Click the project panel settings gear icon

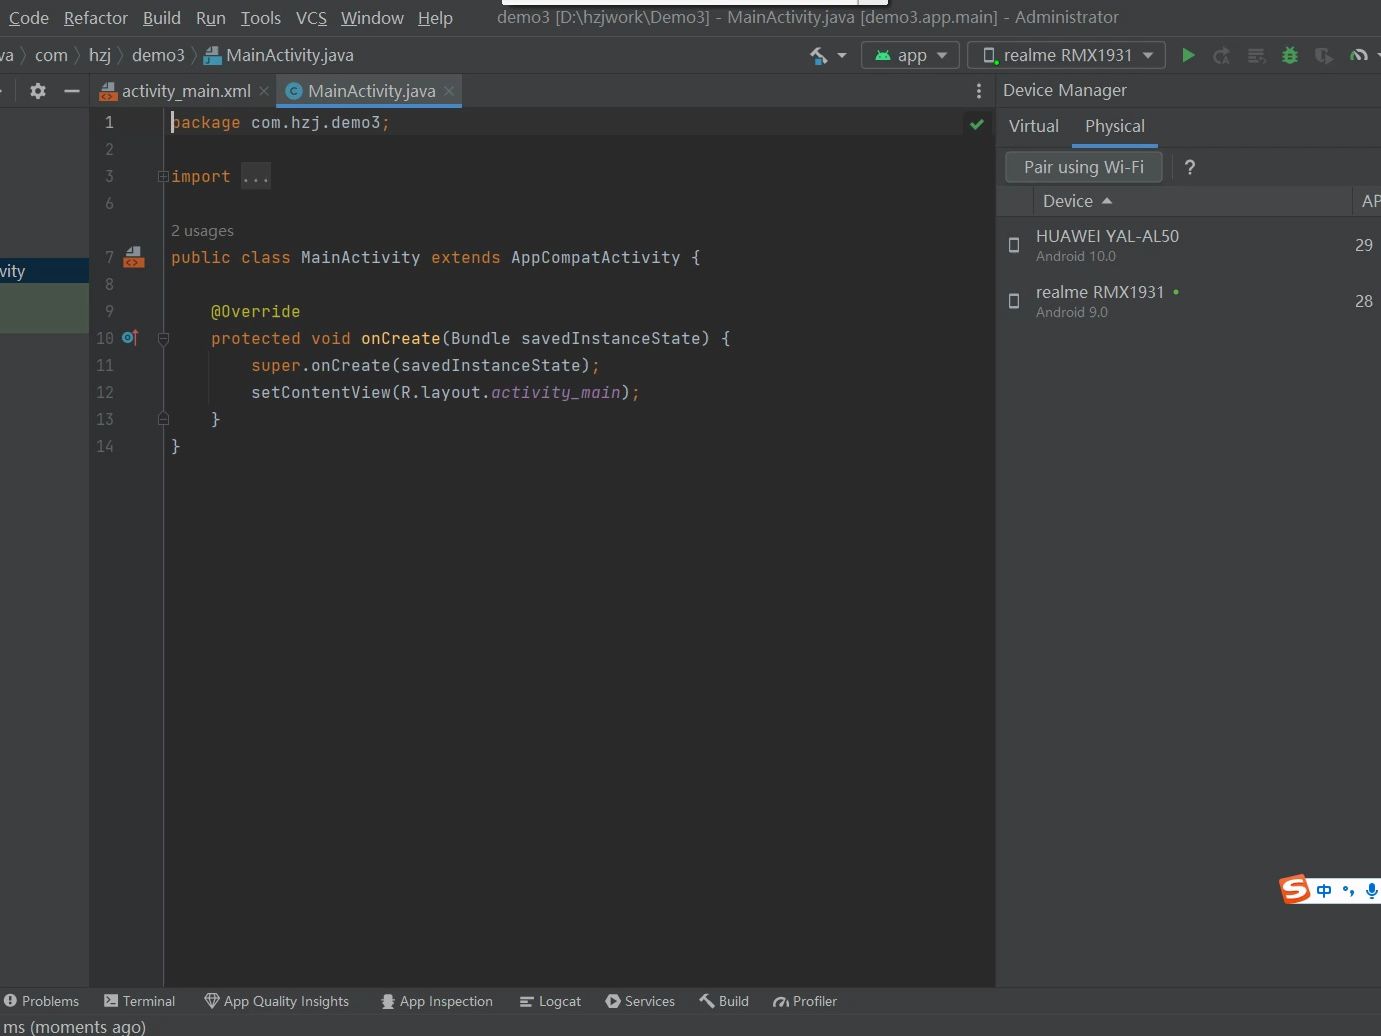click(38, 91)
